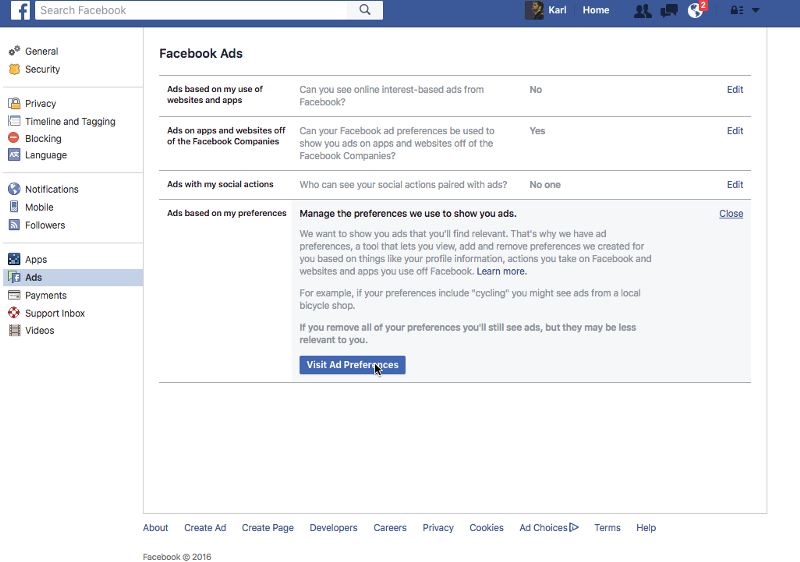Image resolution: width=800 pixels, height=562 pixels.
Task: Edit Ads with my social actions
Action: pyautogui.click(x=735, y=185)
